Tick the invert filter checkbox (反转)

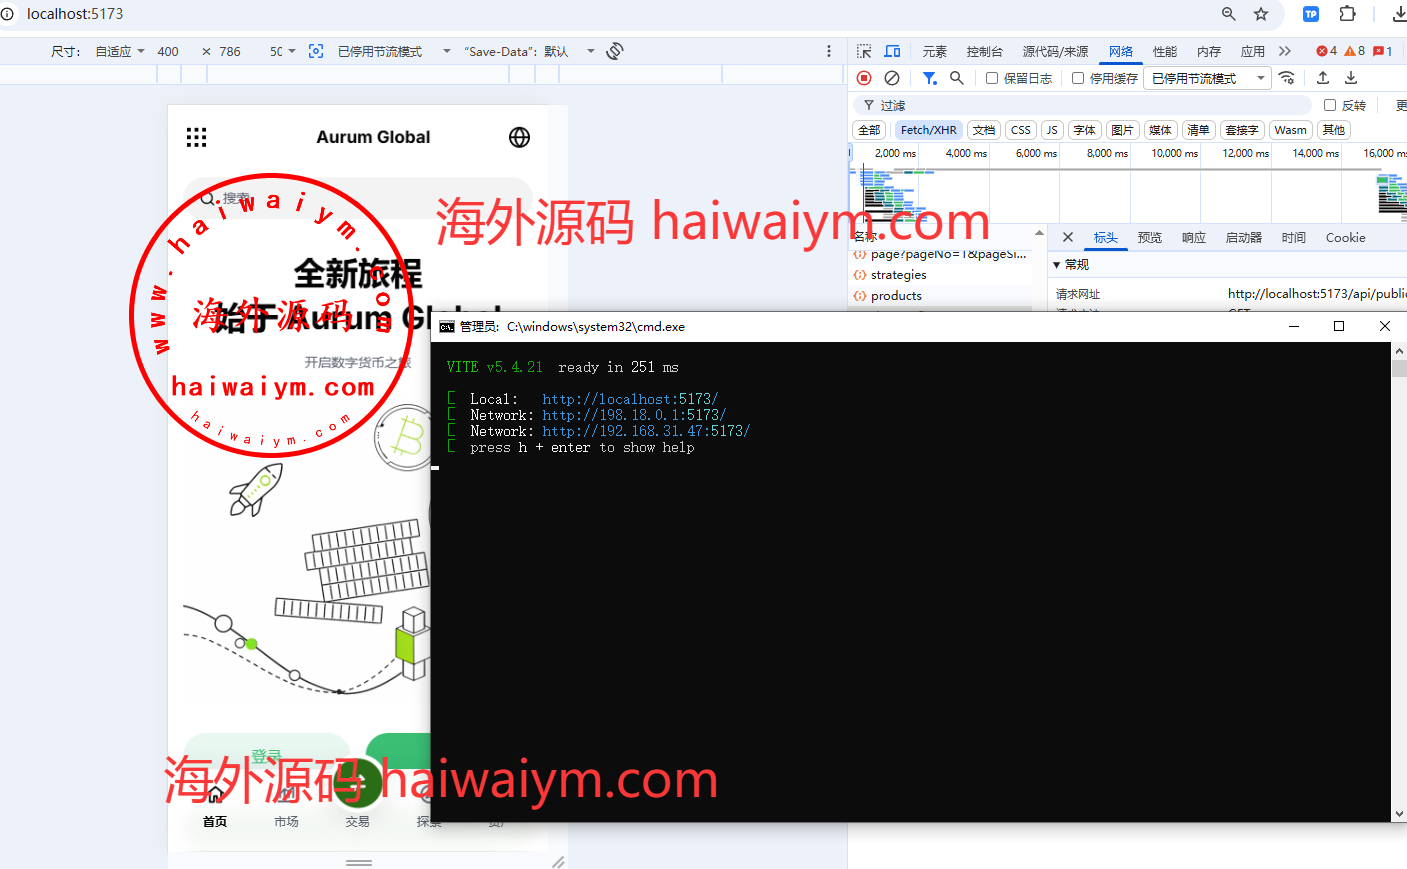(1330, 105)
